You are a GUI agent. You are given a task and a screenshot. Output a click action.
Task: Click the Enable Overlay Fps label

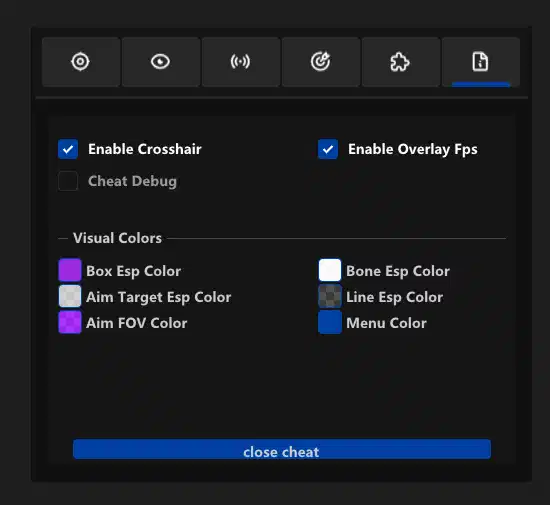412,149
